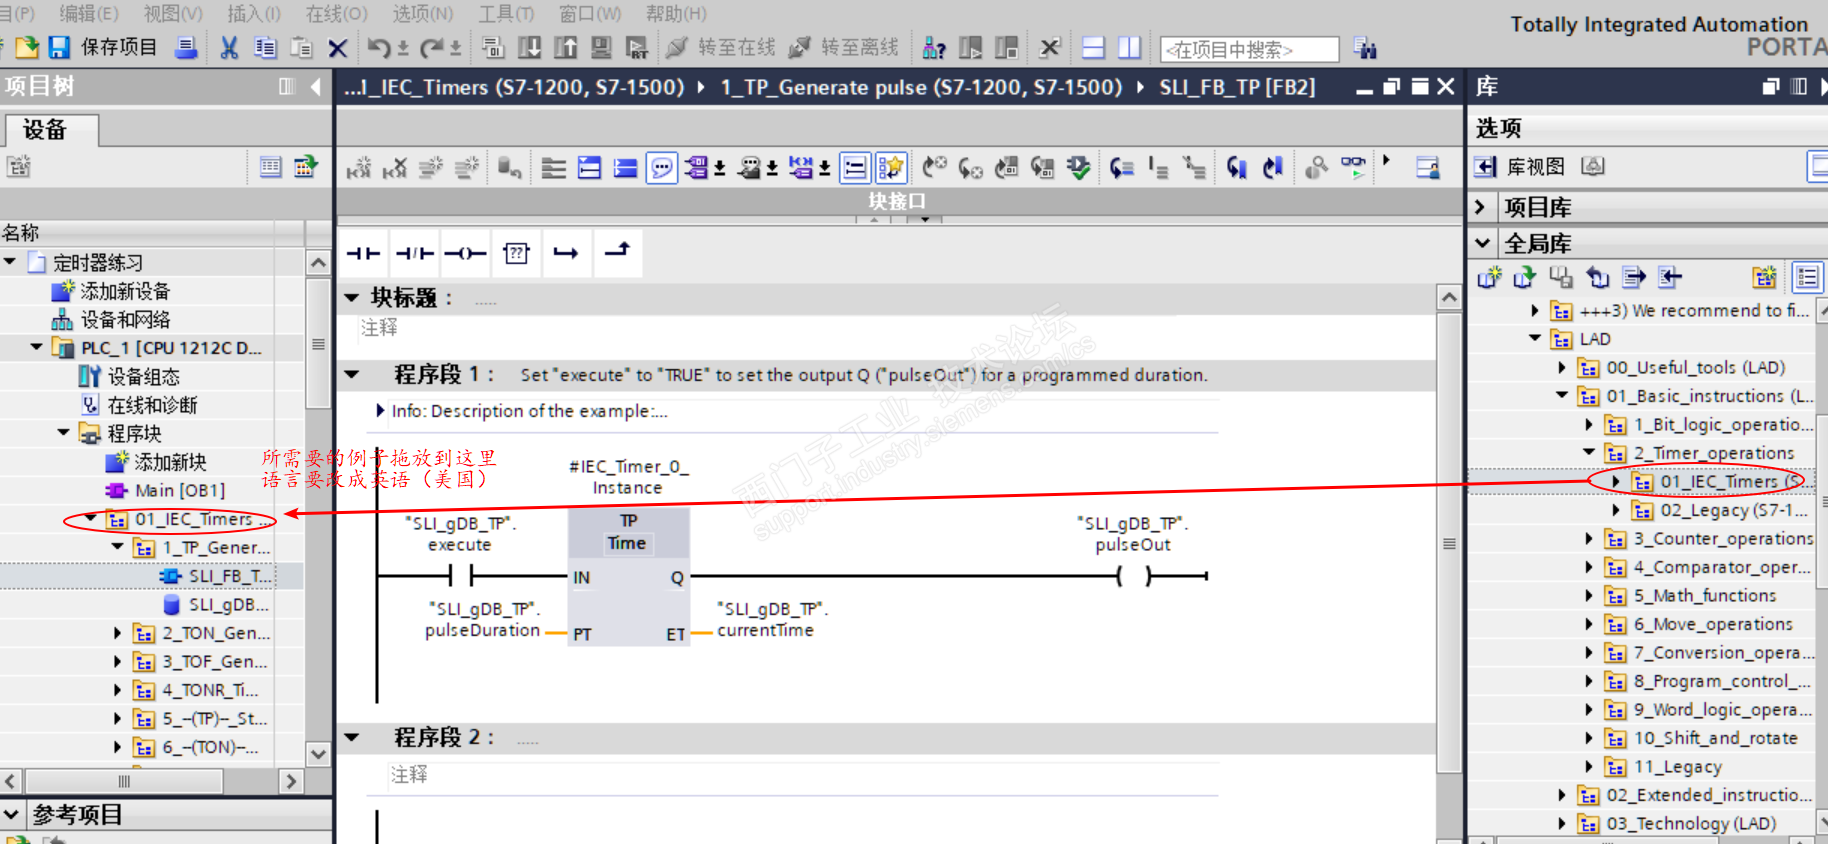Viewport: 1828px width, 844px height.
Task: Select the 设备 tab
Action: tap(52, 130)
